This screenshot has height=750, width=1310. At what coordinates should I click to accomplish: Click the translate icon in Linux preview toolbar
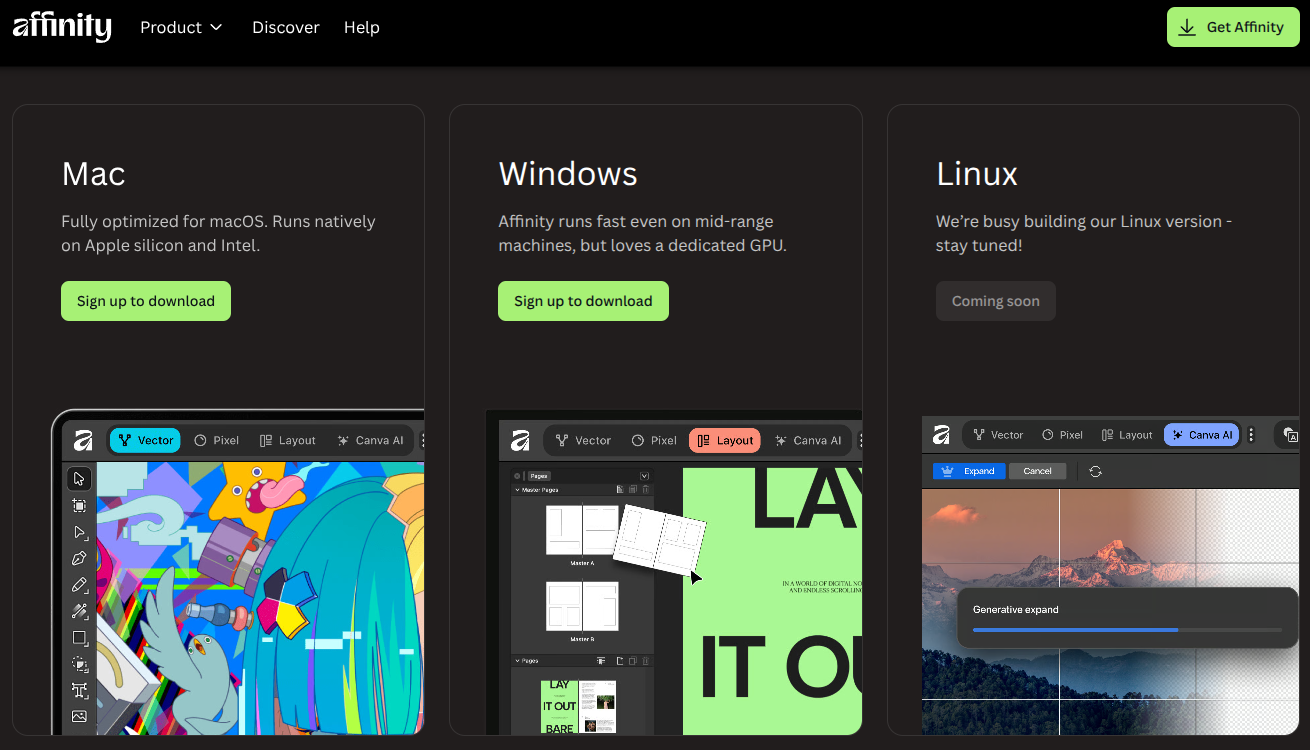pyautogui.click(x=1291, y=435)
